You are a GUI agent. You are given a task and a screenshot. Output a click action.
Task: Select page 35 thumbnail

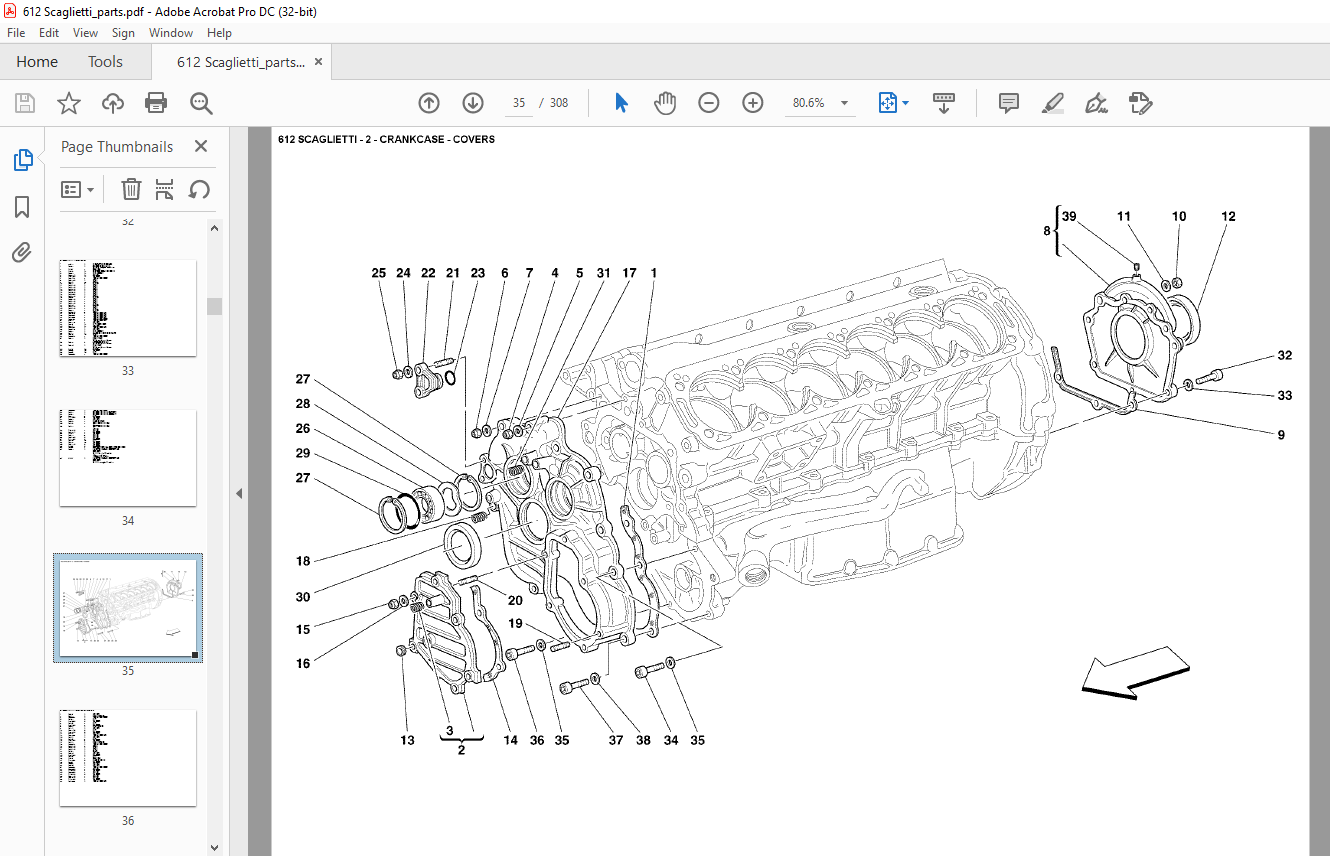[128, 608]
